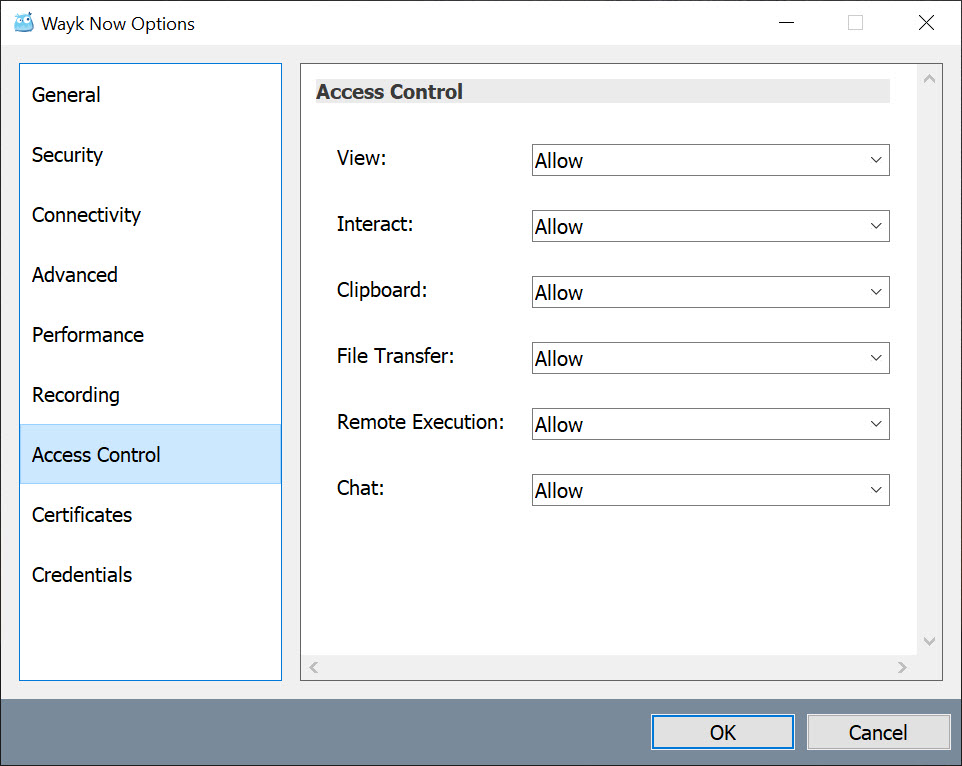The image size is (962, 766).
Task: Open the View permission dropdown
Action: click(x=710, y=160)
